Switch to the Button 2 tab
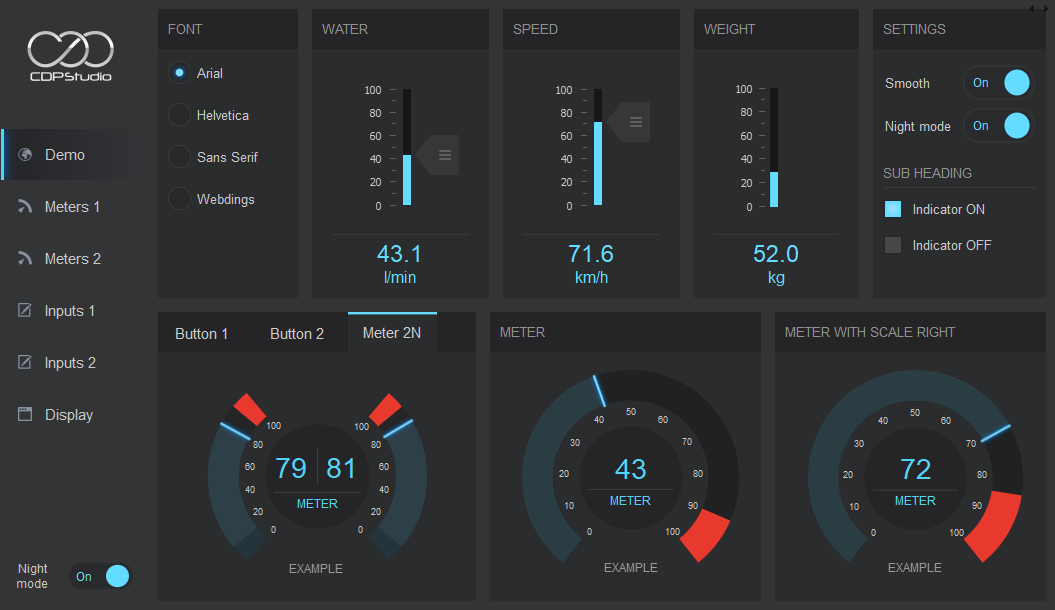Screen dimensions: 1055x610 click(297, 334)
